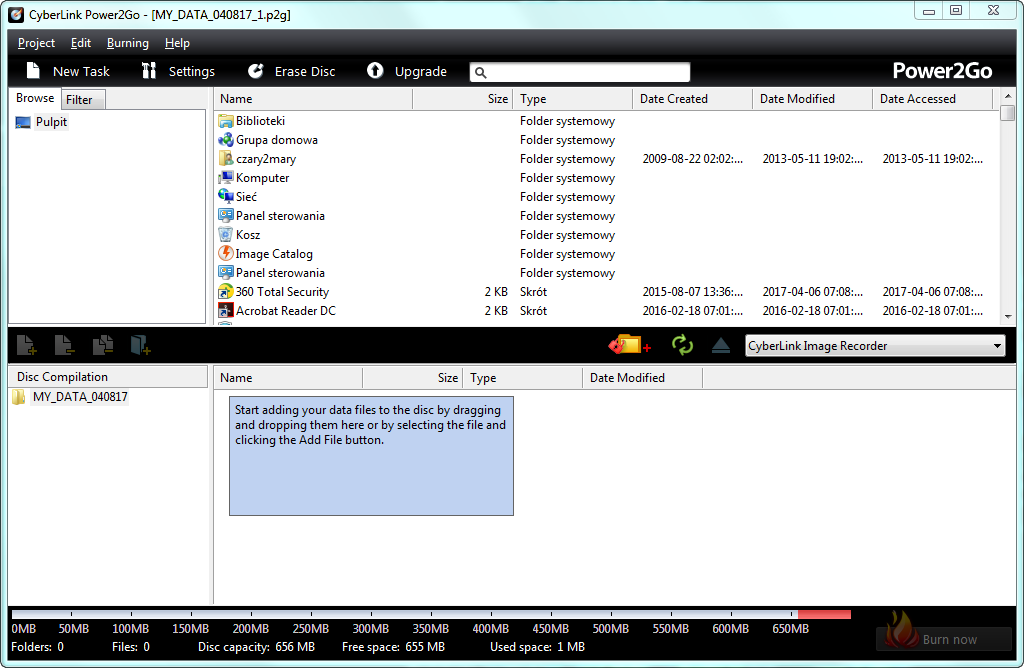Click compilation Date Modified column header
This screenshot has width=1024, height=668.
point(643,377)
